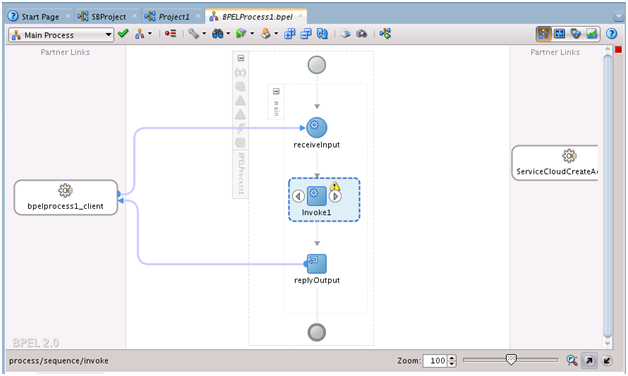The width and height of the screenshot is (628, 376).
Task: Click the red error marker in the right gutter
Action: [618, 50]
